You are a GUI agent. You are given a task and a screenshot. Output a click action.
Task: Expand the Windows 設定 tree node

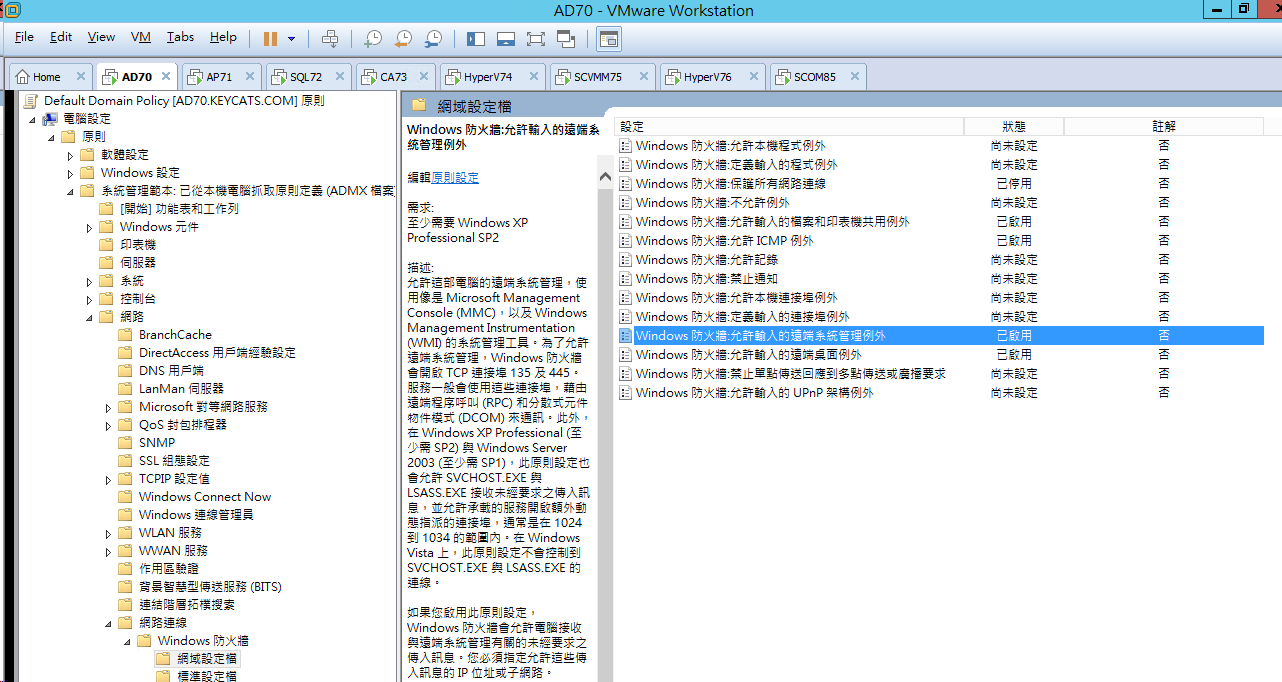coord(70,173)
